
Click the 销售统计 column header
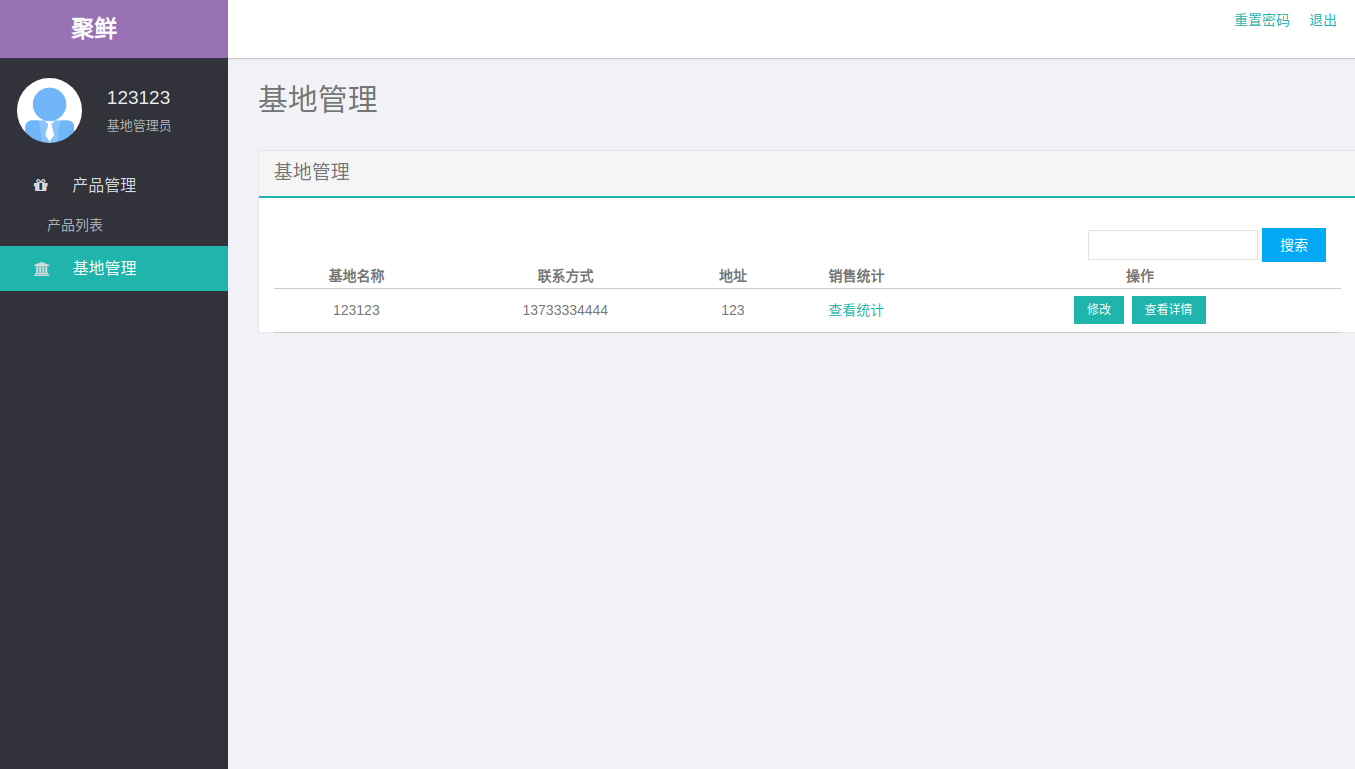[x=855, y=276]
